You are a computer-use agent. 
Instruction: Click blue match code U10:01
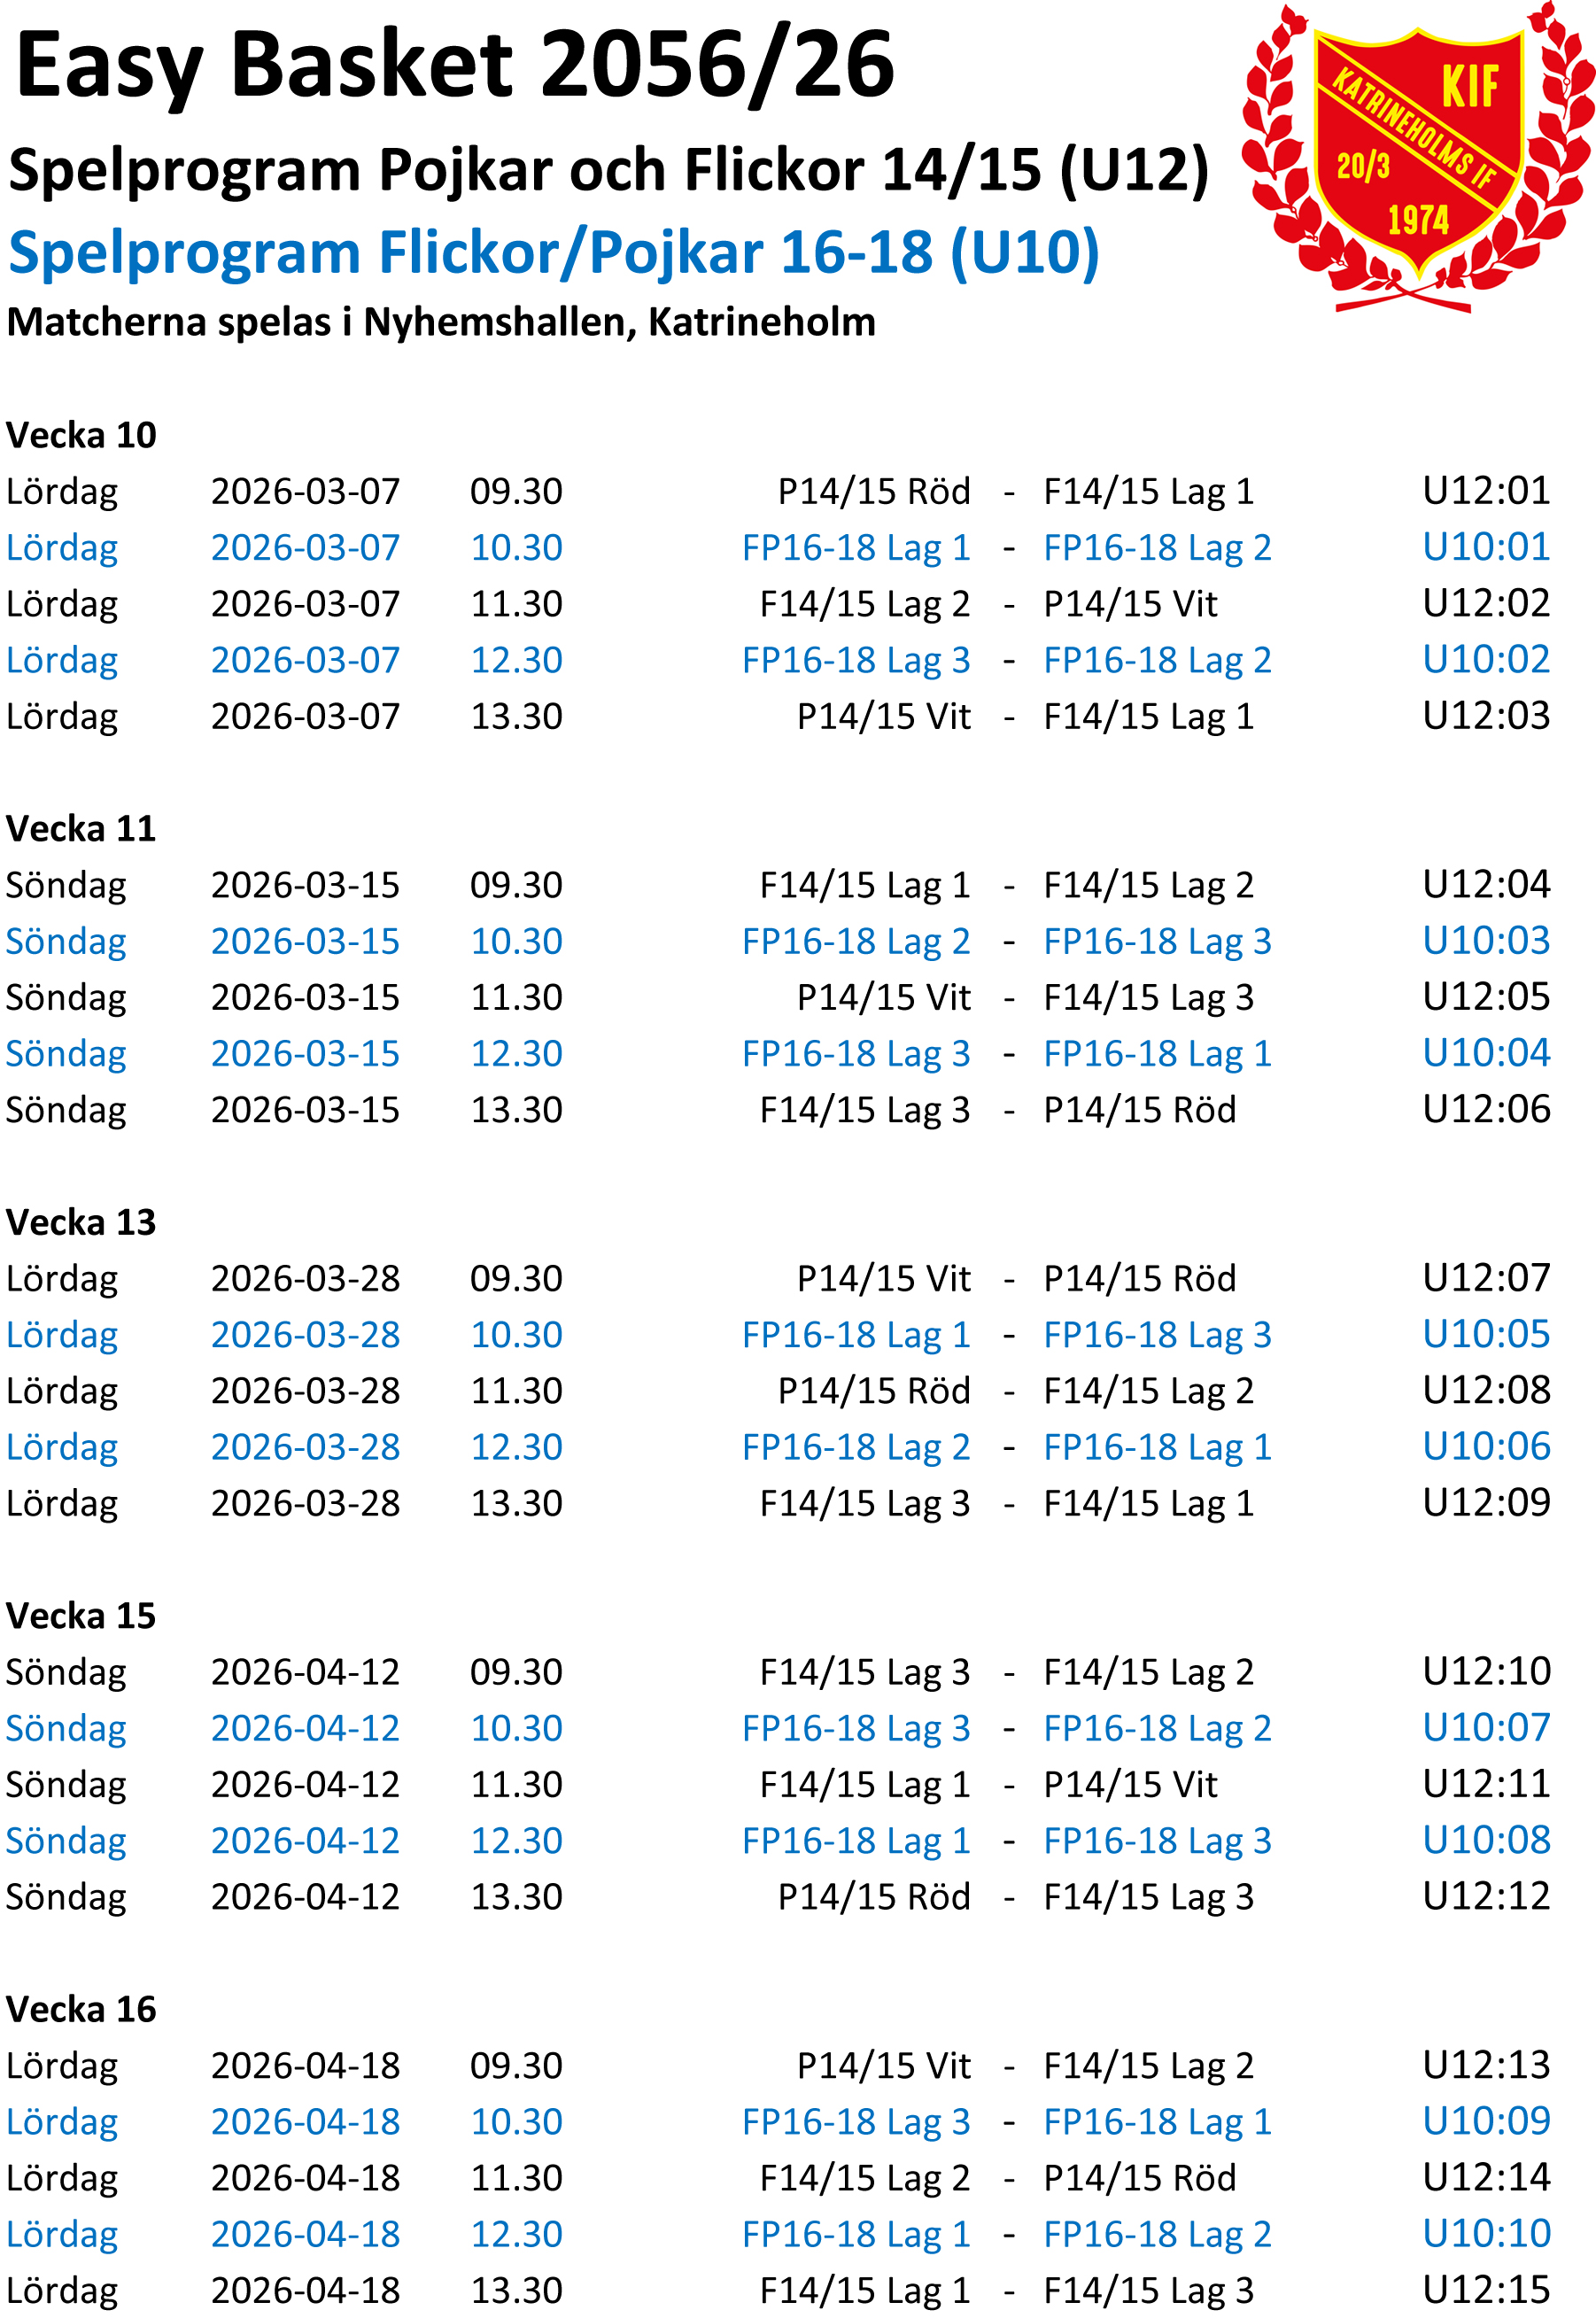click(x=1486, y=546)
